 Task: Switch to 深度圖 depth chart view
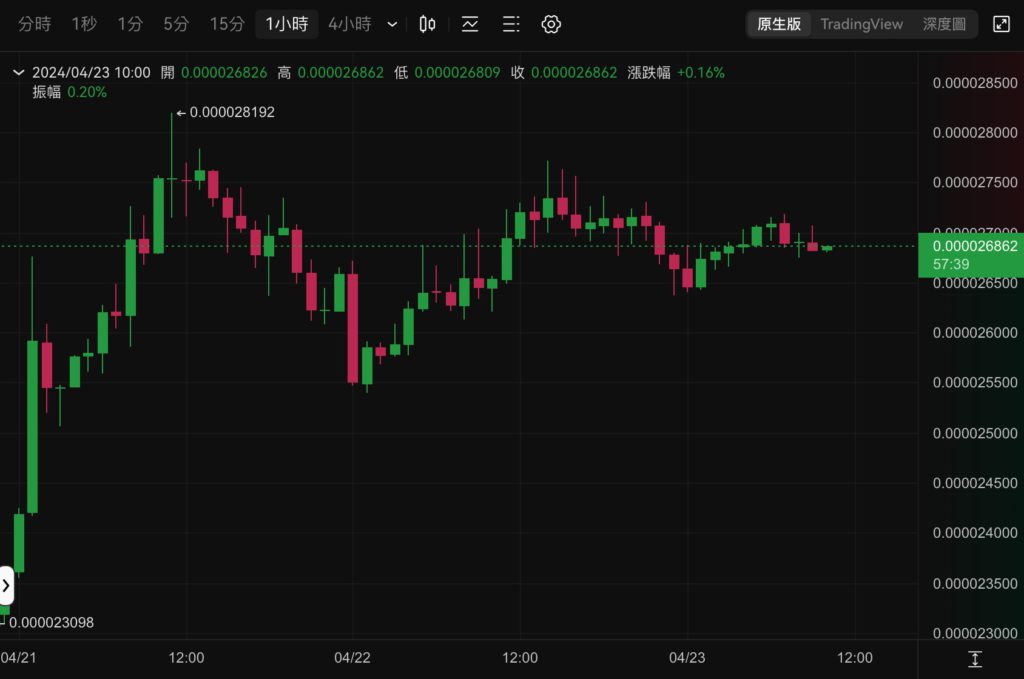point(944,24)
